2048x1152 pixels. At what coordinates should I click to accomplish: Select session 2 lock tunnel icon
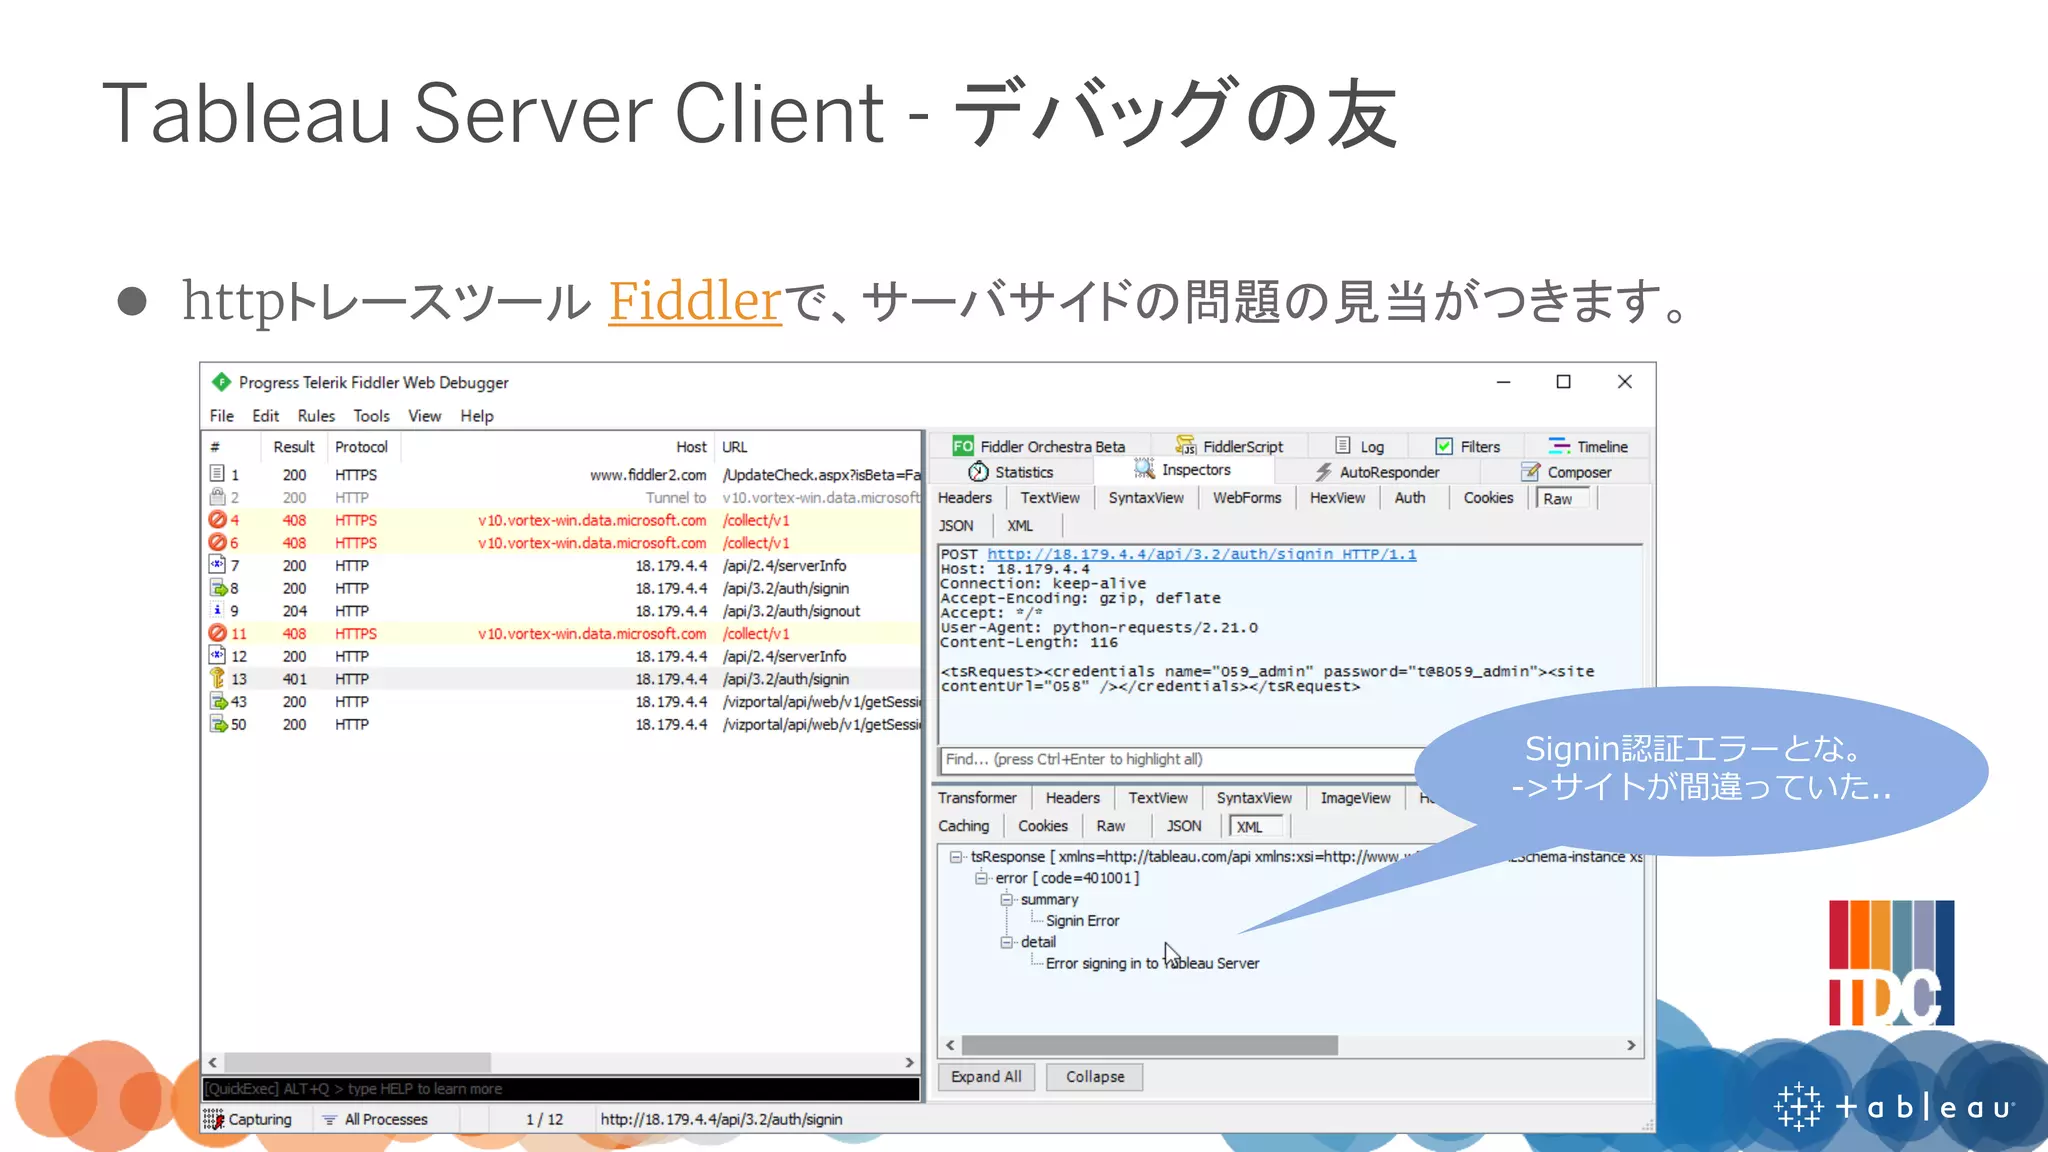pyautogui.click(x=217, y=497)
